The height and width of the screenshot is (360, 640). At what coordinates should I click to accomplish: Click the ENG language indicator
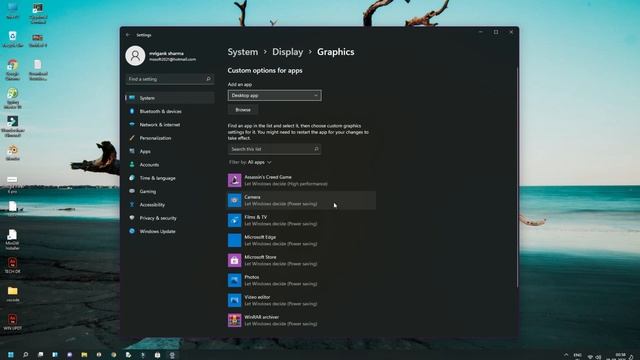click(x=577, y=356)
